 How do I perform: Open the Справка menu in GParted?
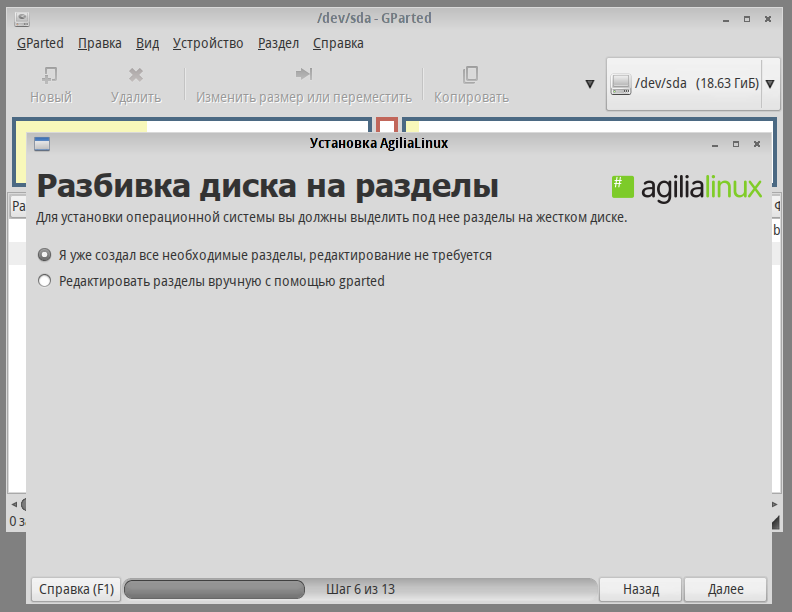tap(338, 43)
